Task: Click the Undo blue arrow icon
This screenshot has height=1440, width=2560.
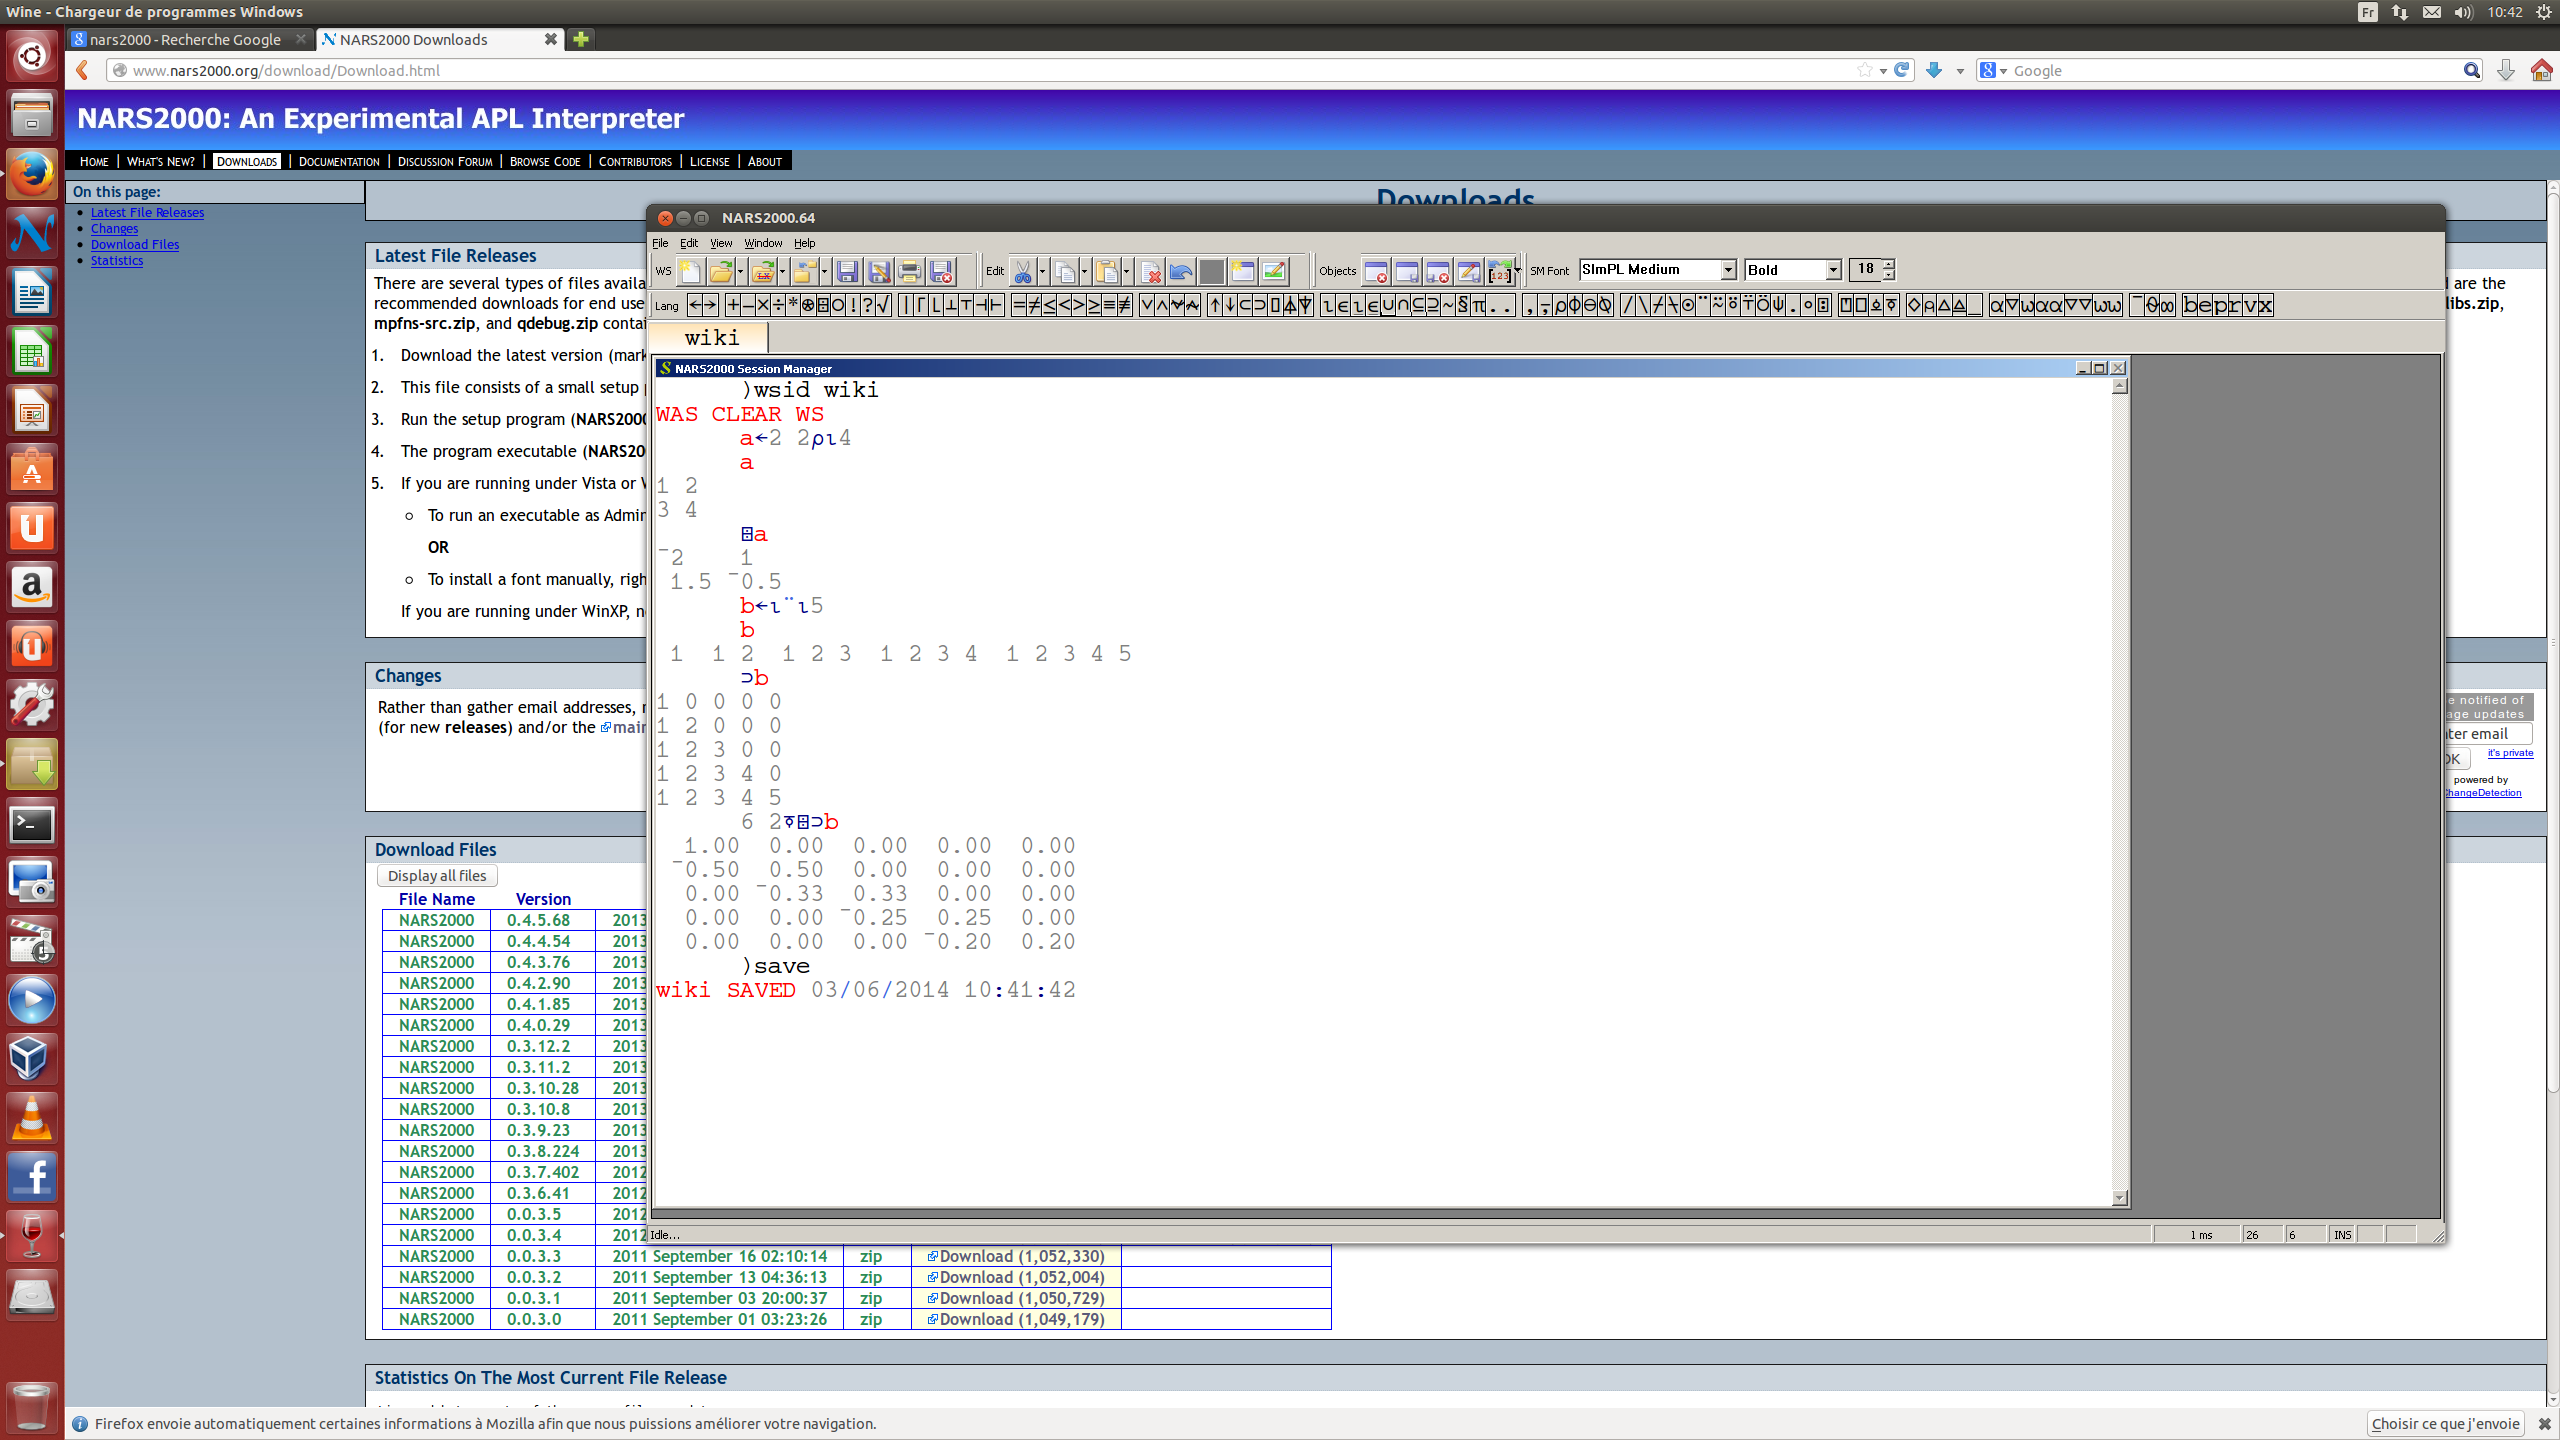Action: [1181, 271]
